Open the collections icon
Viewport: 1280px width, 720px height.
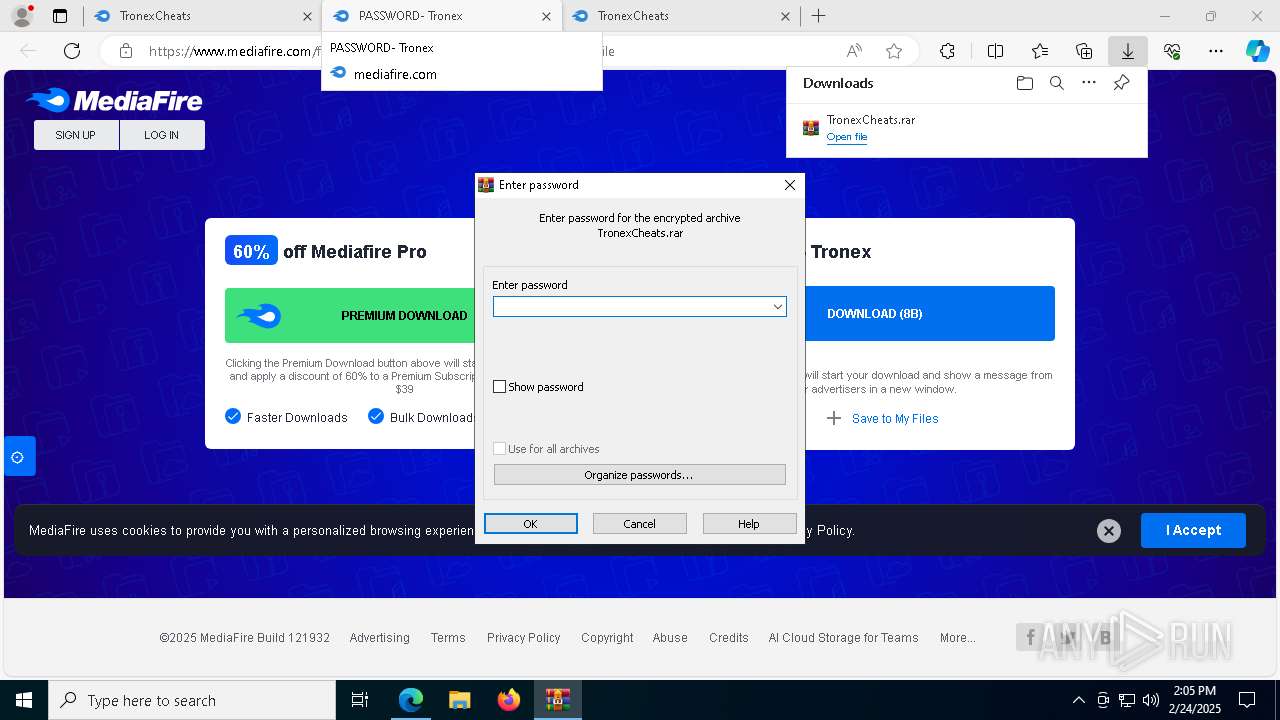click(x=1084, y=51)
